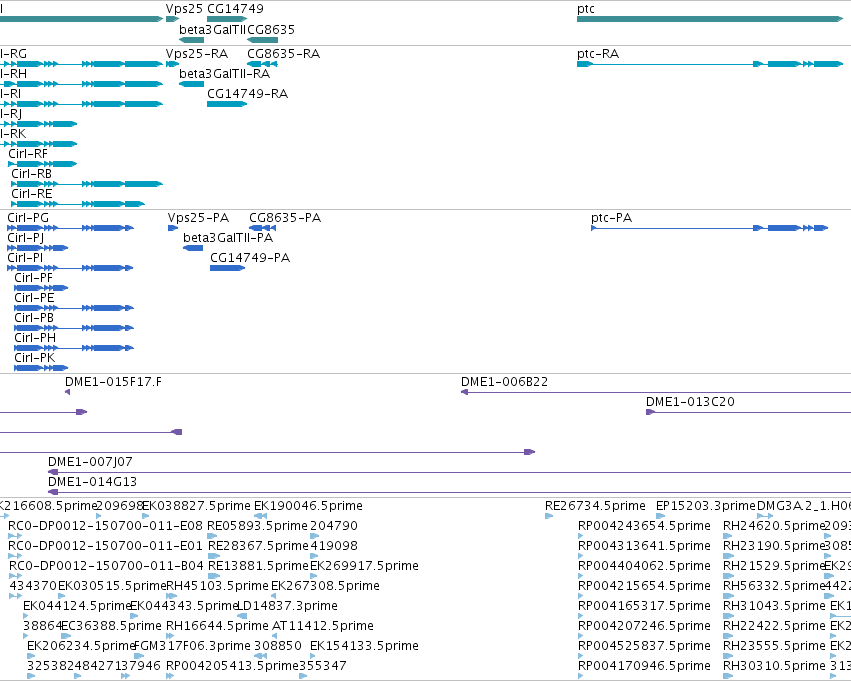Click the beta3GalTII-RA transcript label
The height and width of the screenshot is (681, 851).
pos(224,74)
